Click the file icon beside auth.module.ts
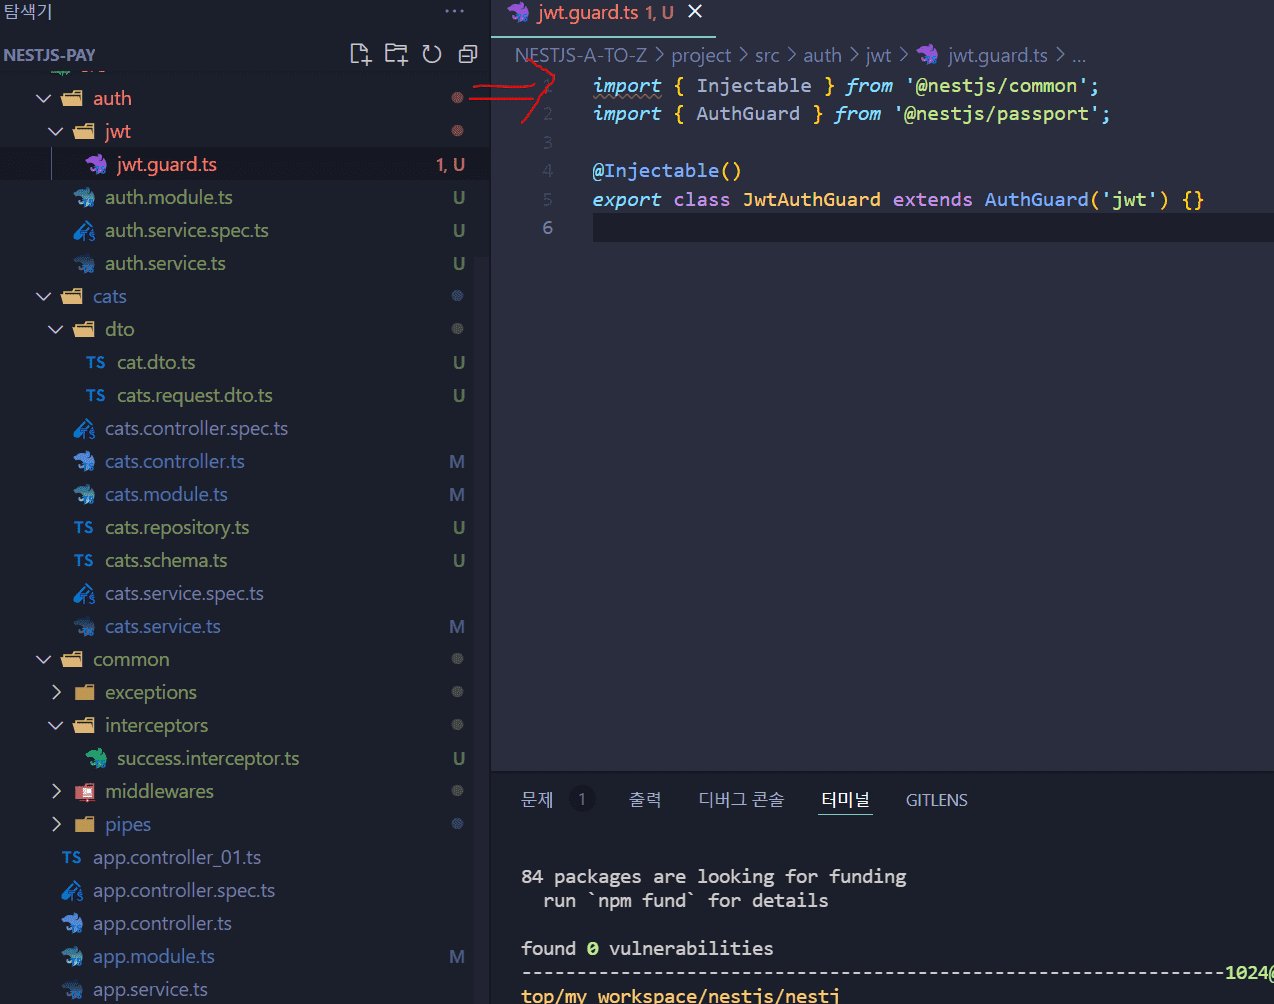Image resolution: width=1274 pixels, height=1004 pixels. pos(84,197)
